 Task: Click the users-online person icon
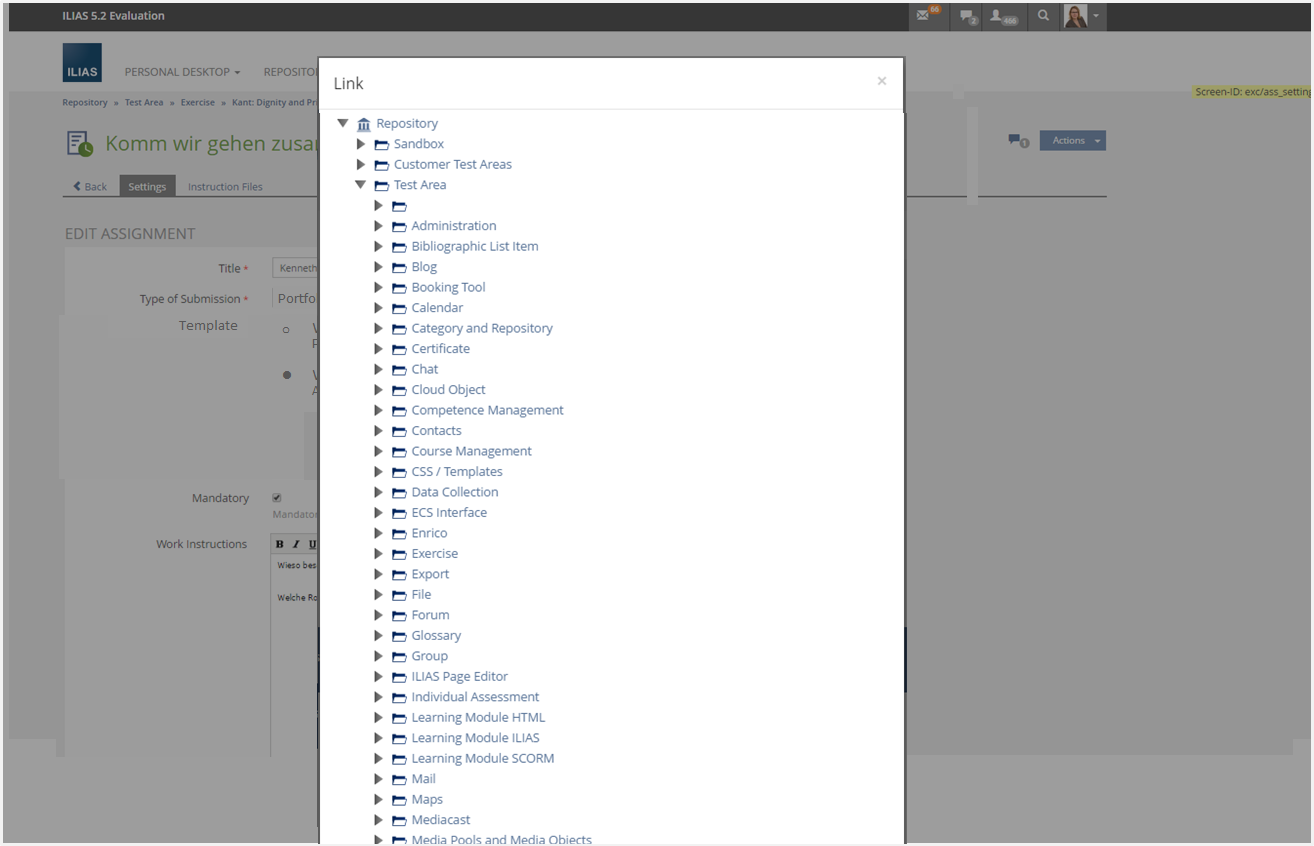click(998, 16)
